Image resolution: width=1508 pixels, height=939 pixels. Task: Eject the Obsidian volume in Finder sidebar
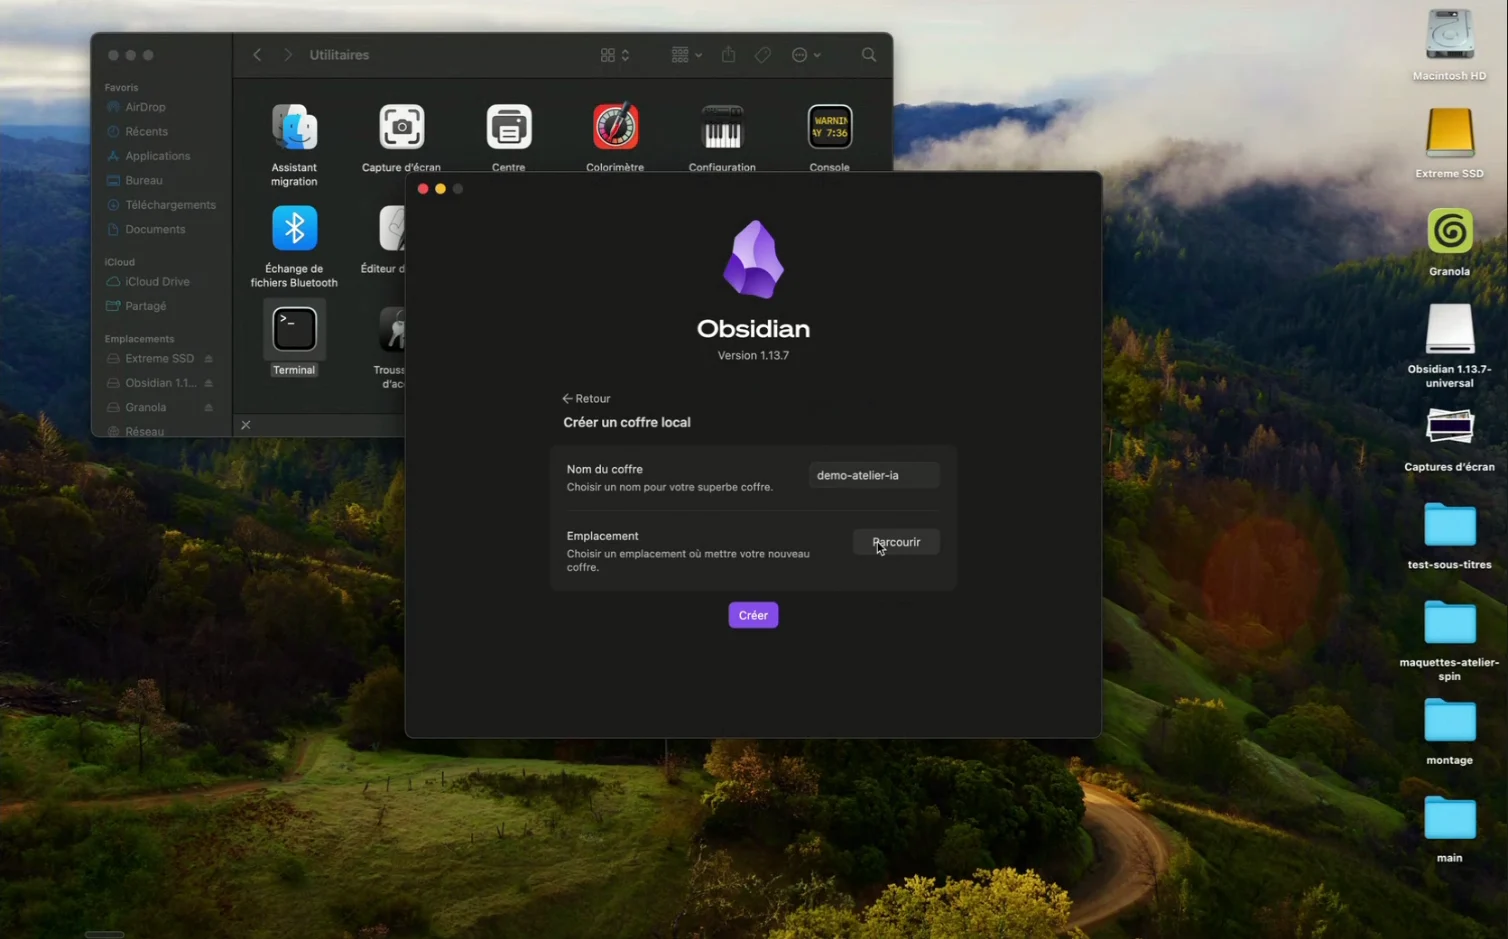[x=208, y=383]
